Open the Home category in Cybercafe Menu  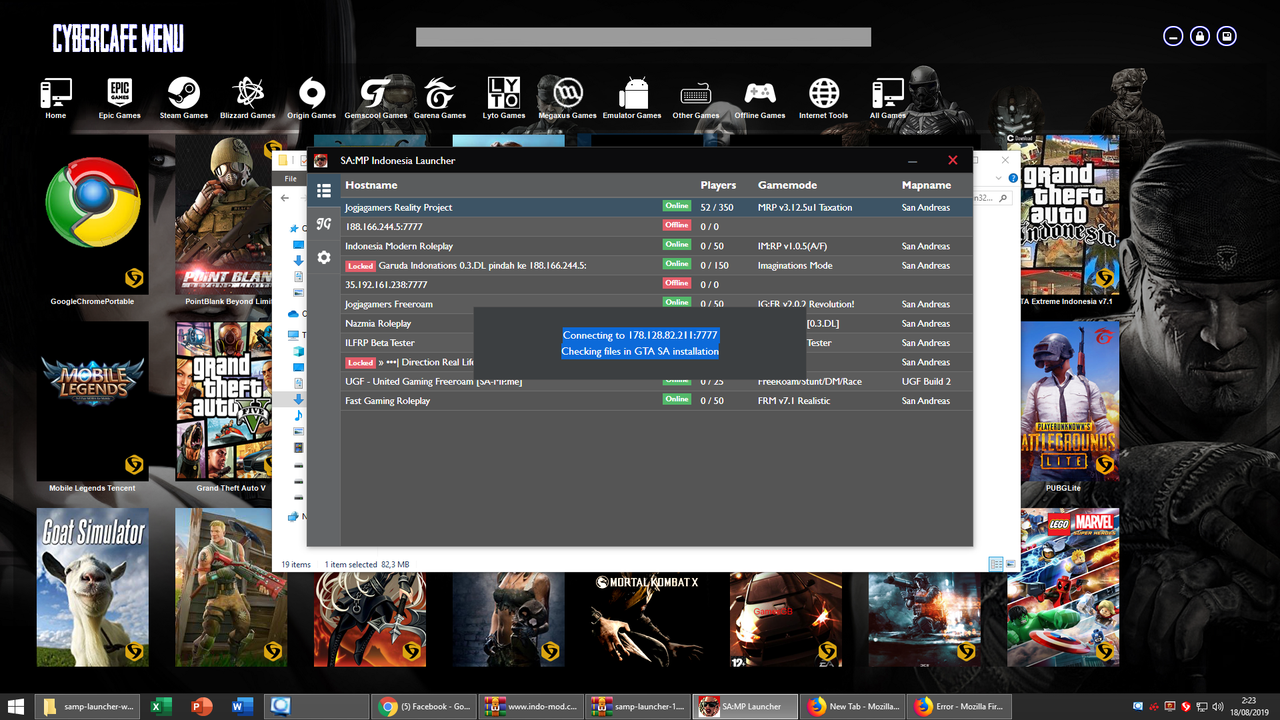click(x=56, y=99)
